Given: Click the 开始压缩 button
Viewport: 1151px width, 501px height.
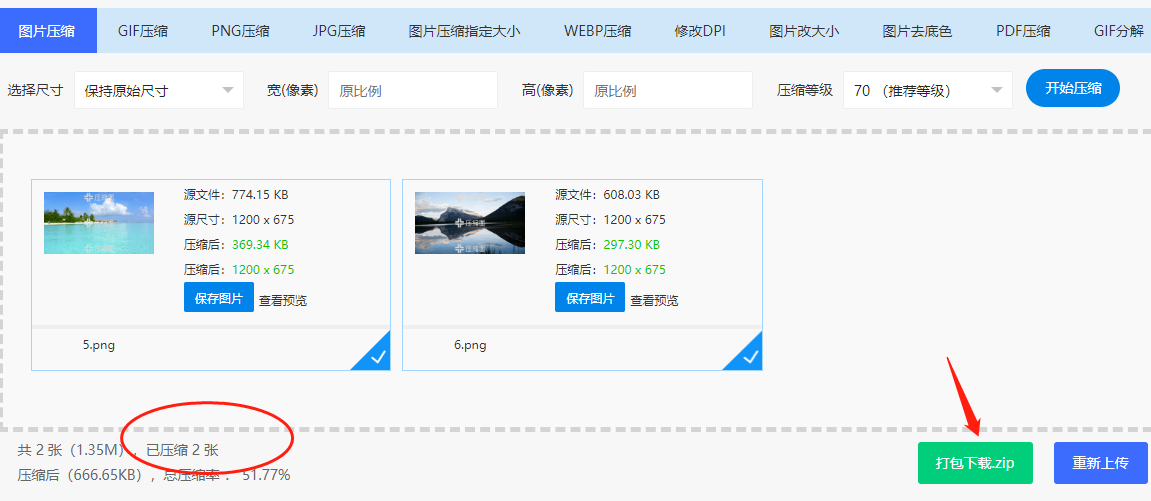Looking at the screenshot, I should (1073, 88).
